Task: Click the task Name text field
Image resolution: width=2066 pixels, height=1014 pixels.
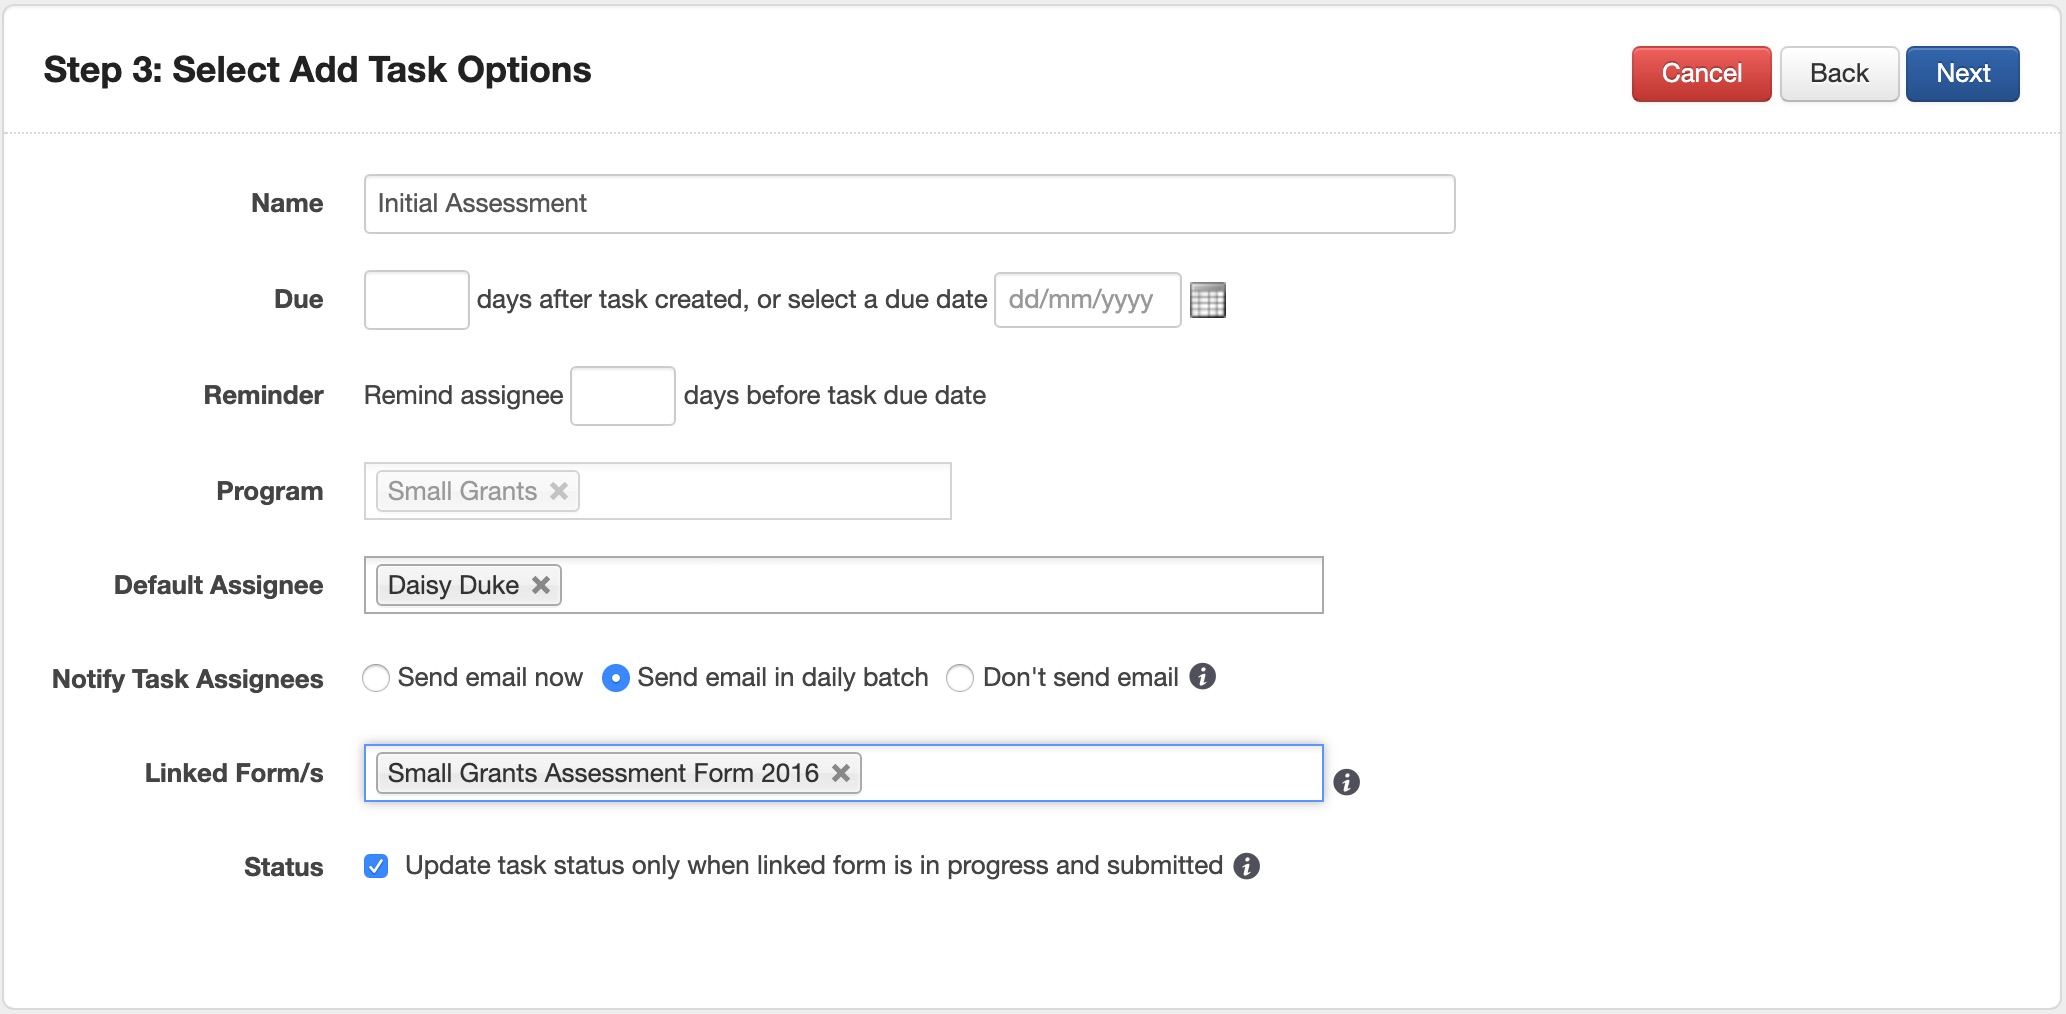Action: coord(909,204)
